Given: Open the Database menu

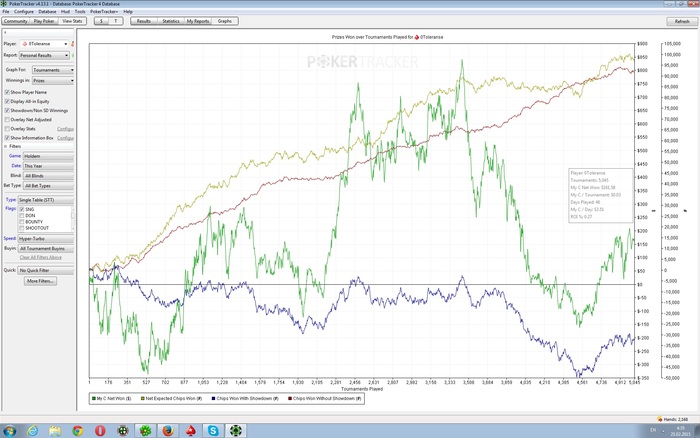Looking at the screenshot, I should coord(47,12).
